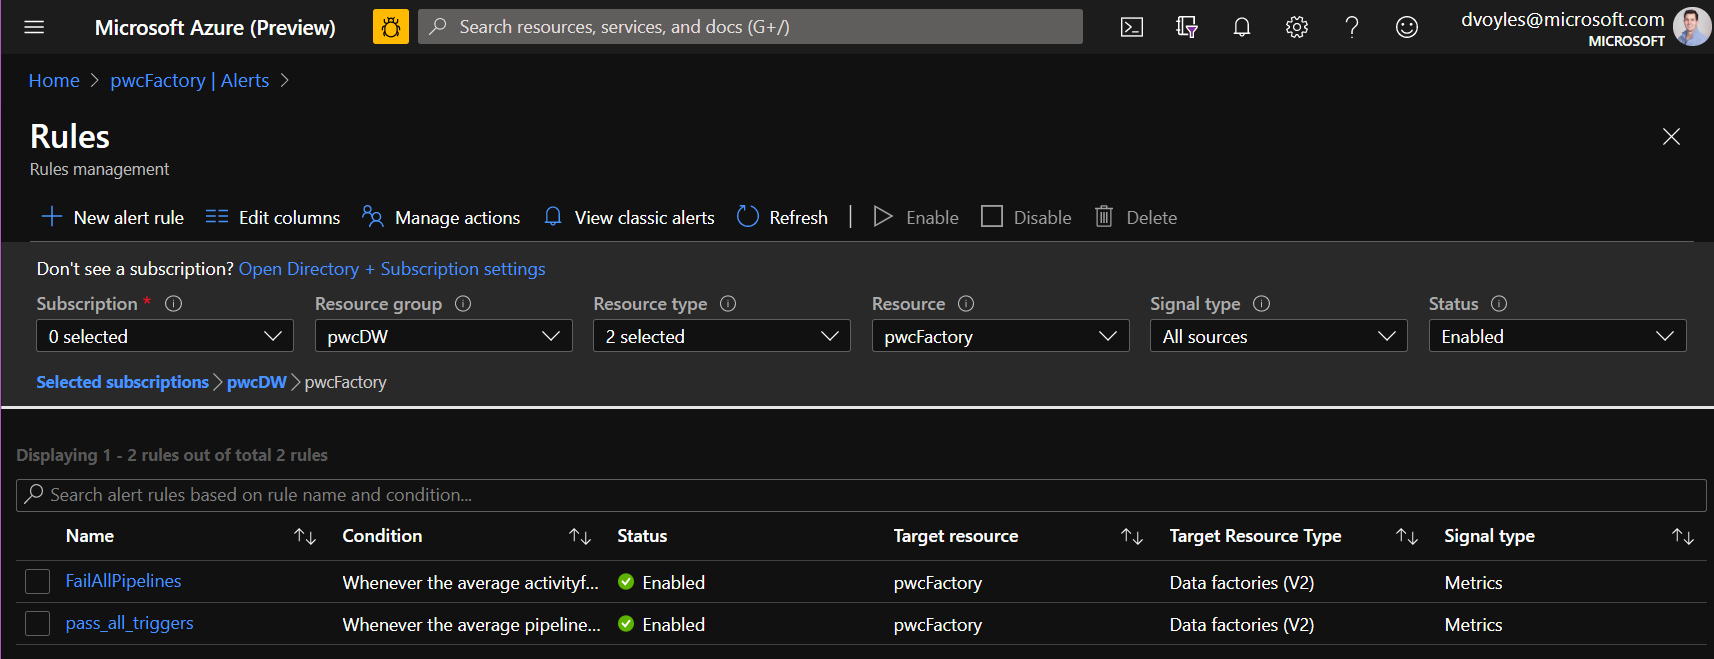Open the help question mark
This screenshot has height=659, width=1714.
[x=1352, y=27]
